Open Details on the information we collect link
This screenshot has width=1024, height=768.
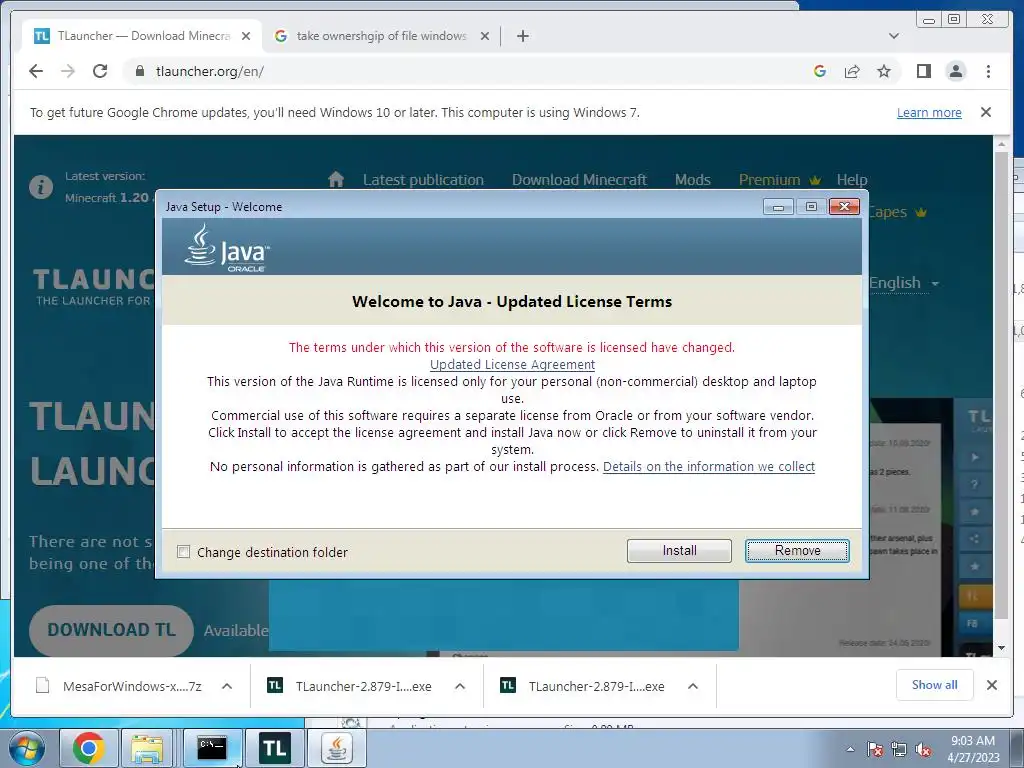709,466
